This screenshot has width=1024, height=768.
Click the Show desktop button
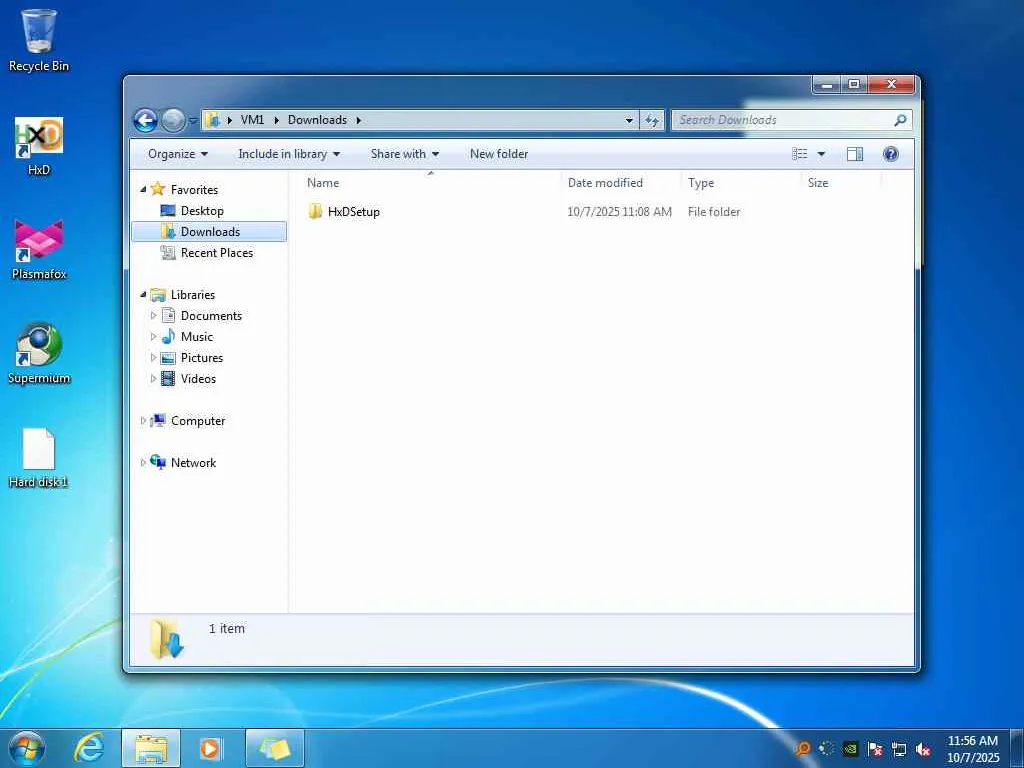click(x=1017, y=748)
